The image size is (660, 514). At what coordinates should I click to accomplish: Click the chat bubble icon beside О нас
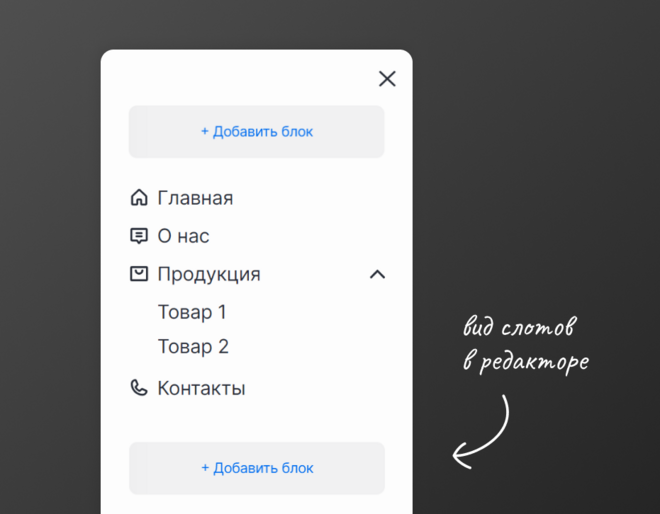(139, 236)
